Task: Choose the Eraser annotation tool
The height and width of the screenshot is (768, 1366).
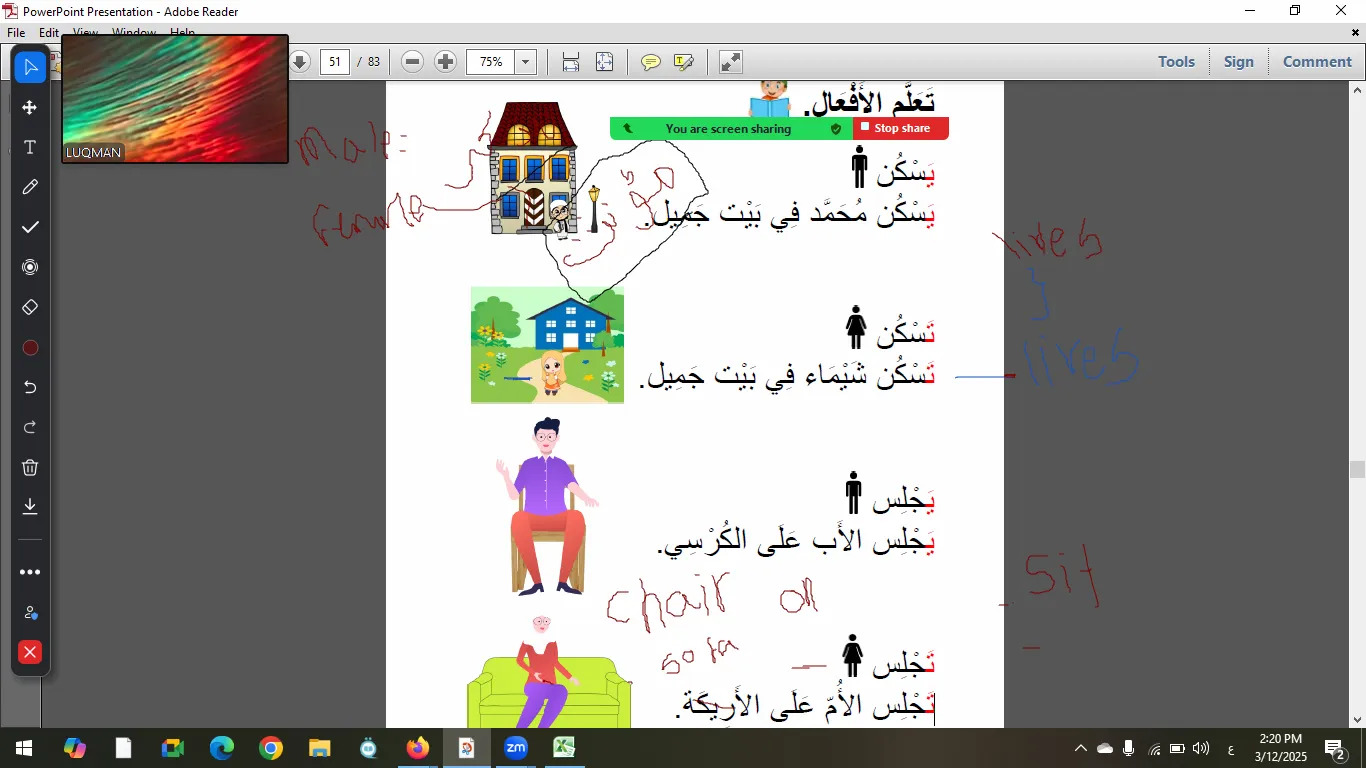Action: [x=30, y=307]
